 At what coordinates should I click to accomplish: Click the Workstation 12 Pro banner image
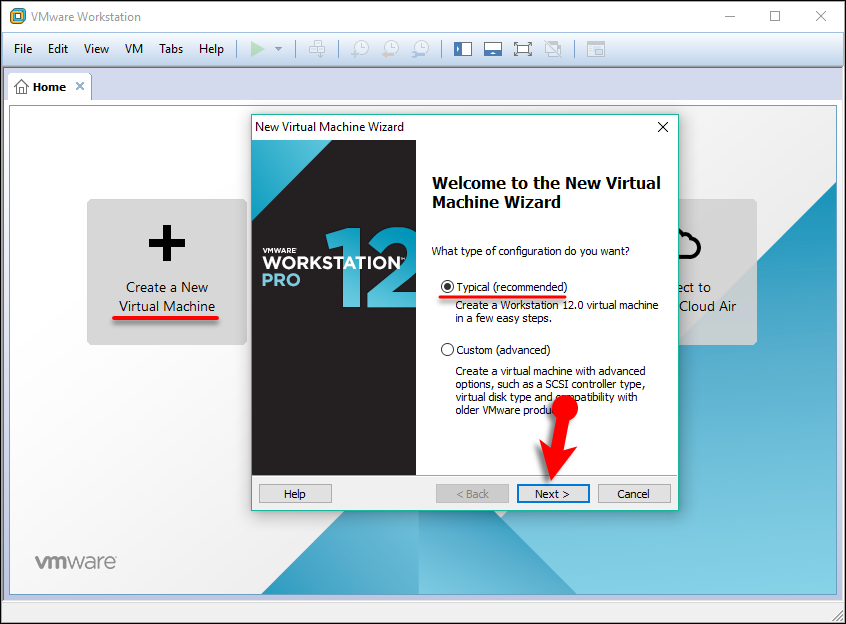click(x=334, y=307)
